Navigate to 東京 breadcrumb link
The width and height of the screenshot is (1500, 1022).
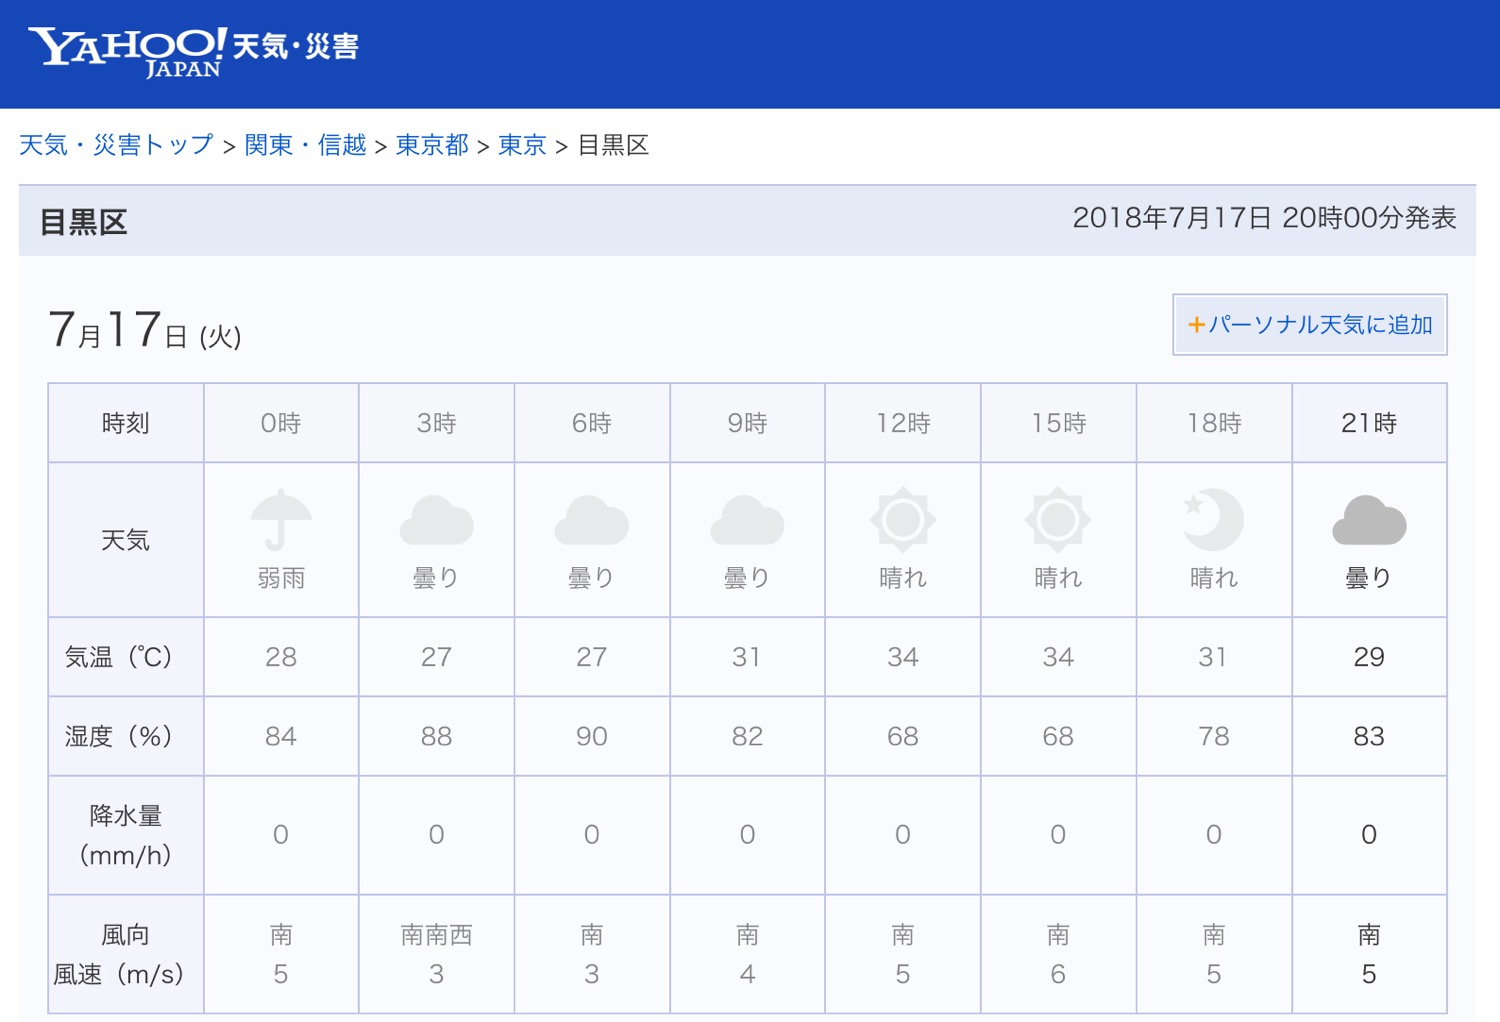(x=522, y=146)
